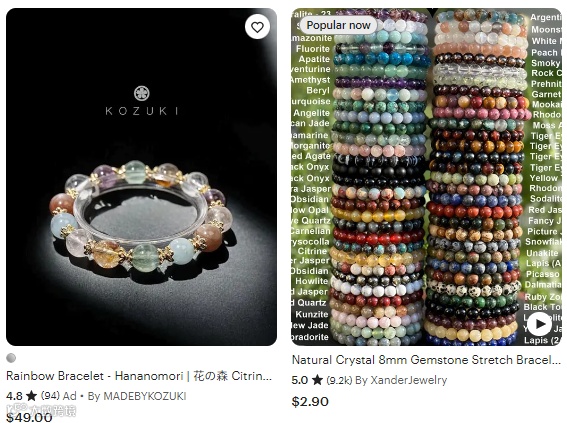Image resolution: width=567 pixels, height=423 pixels.
Task: Click the Ad label on Kozuki listing
Action: pos(70,396)
